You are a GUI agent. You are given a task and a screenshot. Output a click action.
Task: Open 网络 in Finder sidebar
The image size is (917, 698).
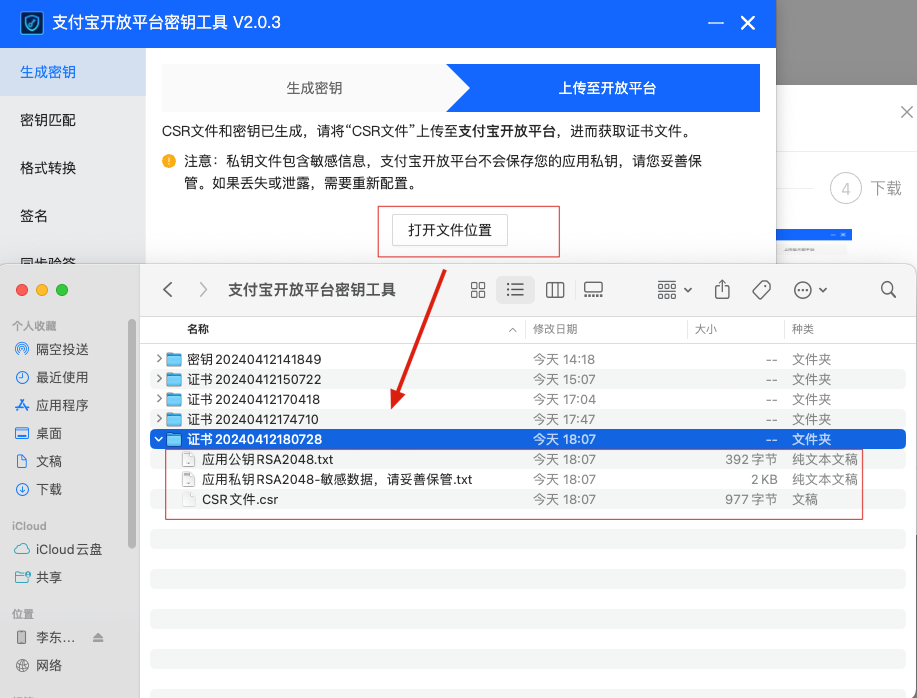click(x=39, y=666)
